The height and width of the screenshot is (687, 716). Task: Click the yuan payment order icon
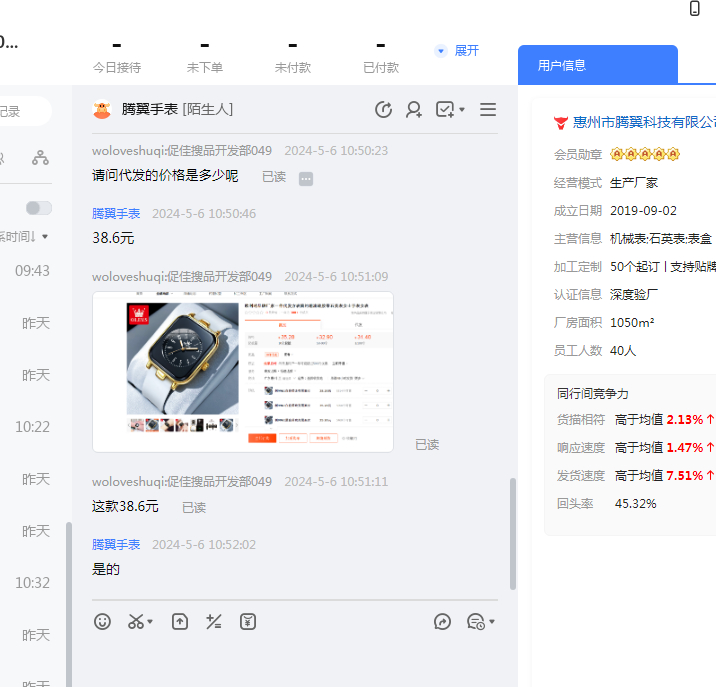tap(248, 622)
